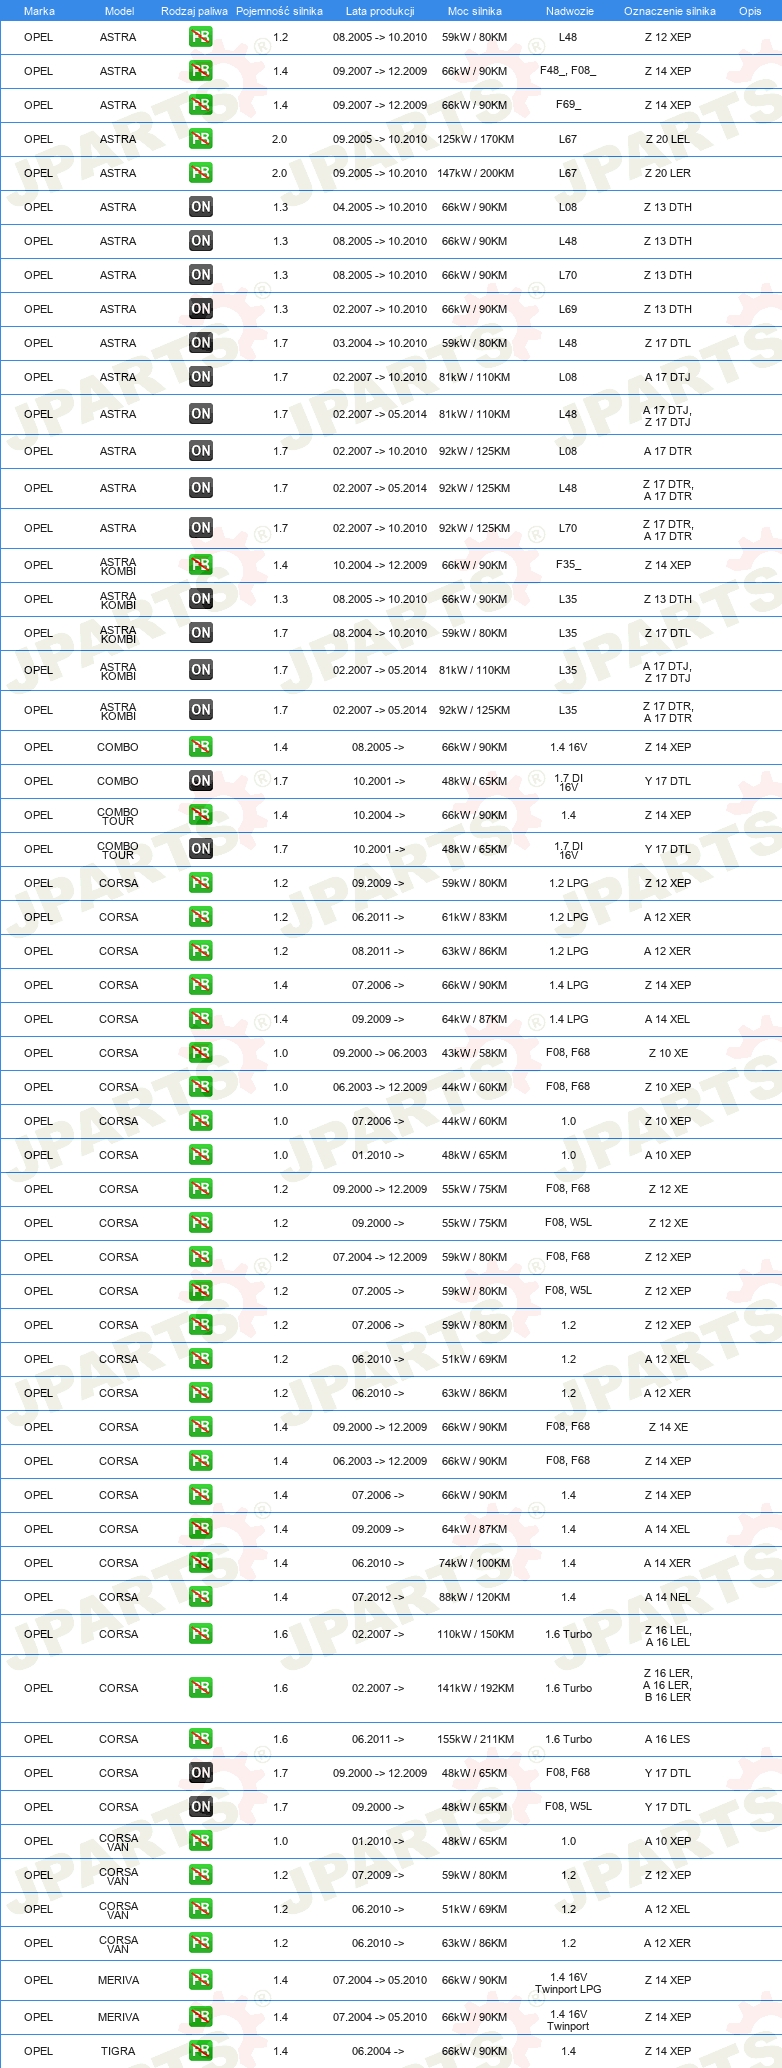The image size is (782, 2068).
Task: Click the Z 20 LER engine code
Action: (668, 173)
